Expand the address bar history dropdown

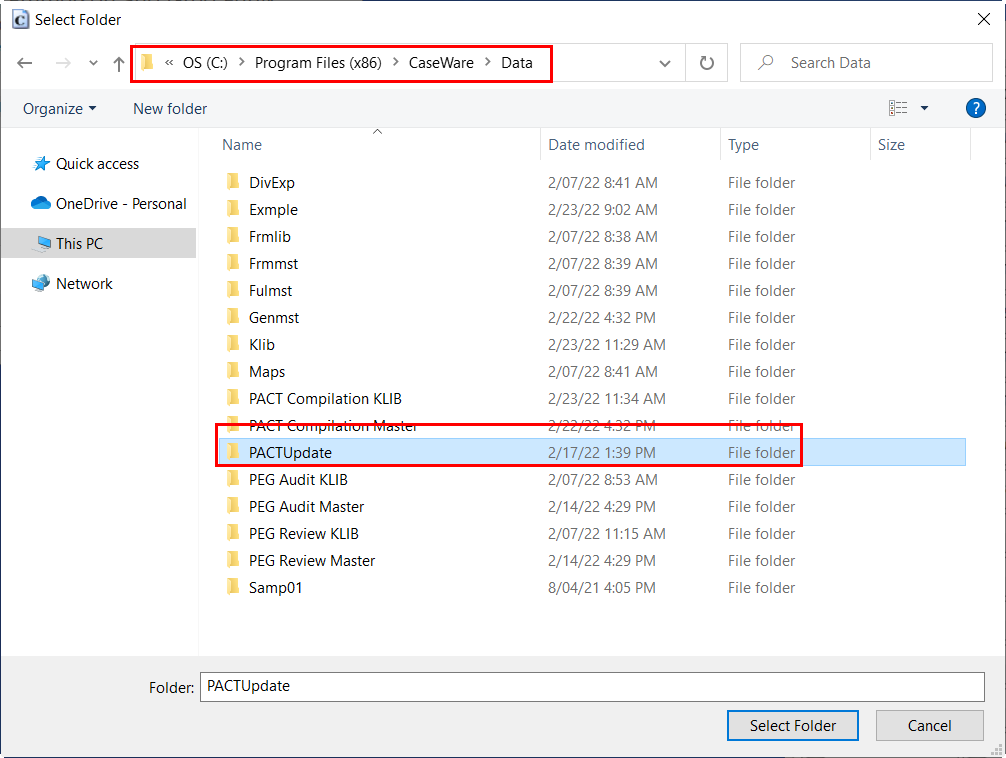[665, 62]
